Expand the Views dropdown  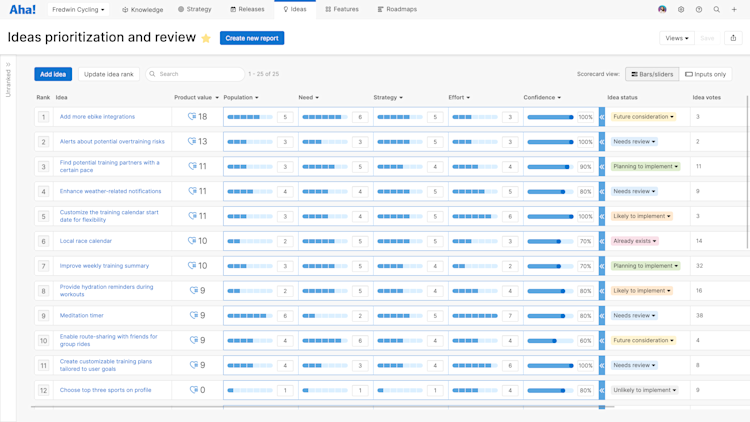677,38
